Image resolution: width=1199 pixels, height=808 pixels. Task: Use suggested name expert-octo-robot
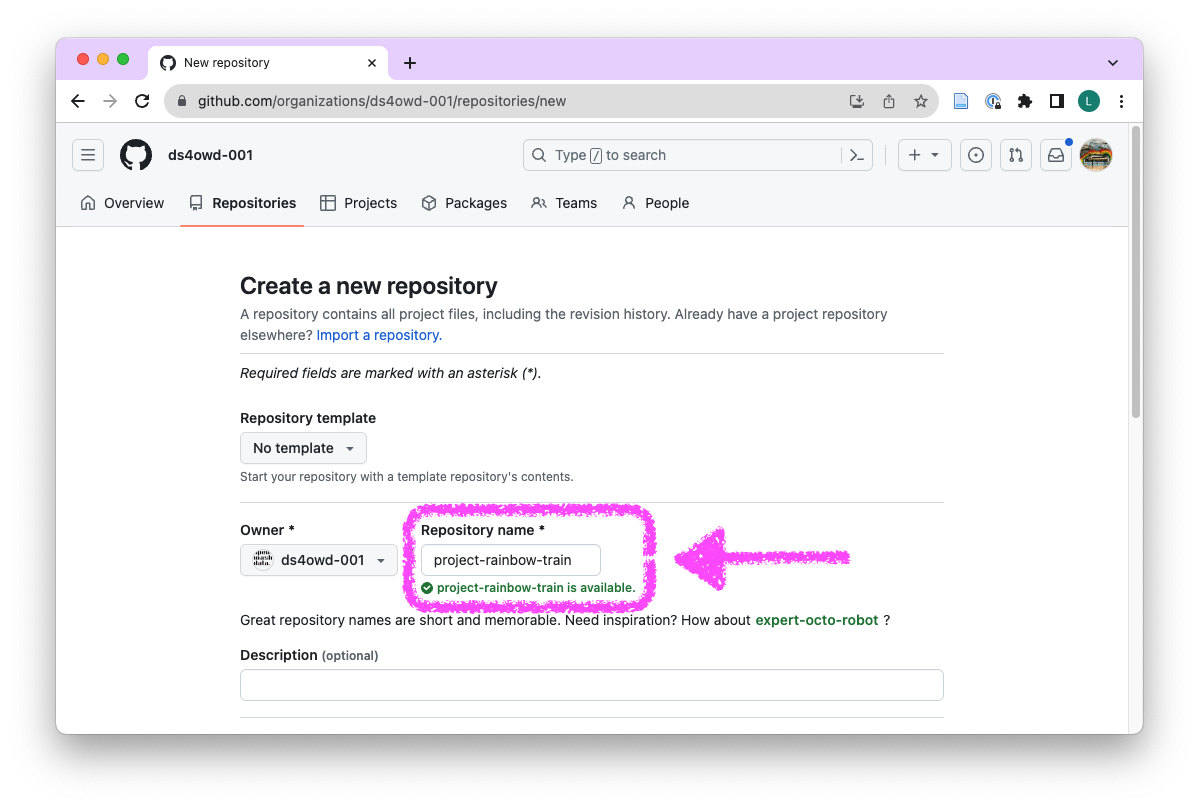coord(816,620)
